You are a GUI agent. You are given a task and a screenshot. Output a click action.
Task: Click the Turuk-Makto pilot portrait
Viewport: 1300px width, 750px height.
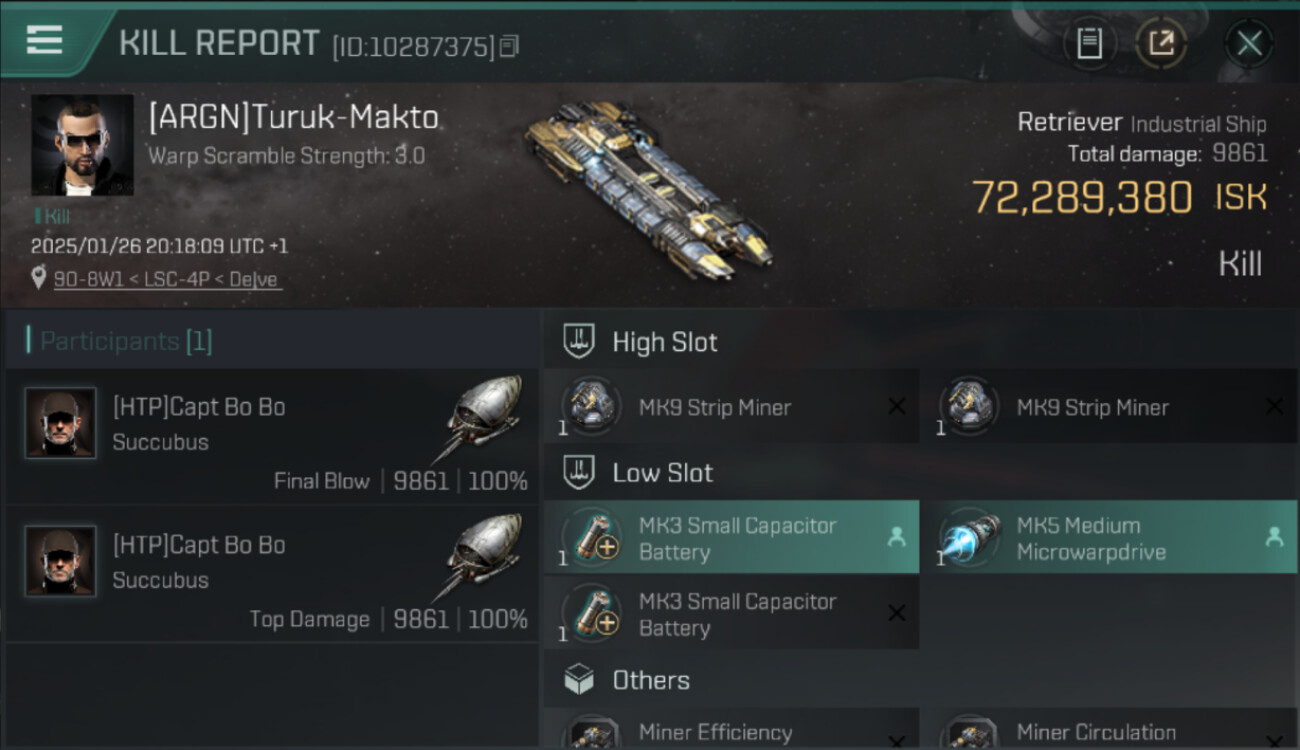82,146
